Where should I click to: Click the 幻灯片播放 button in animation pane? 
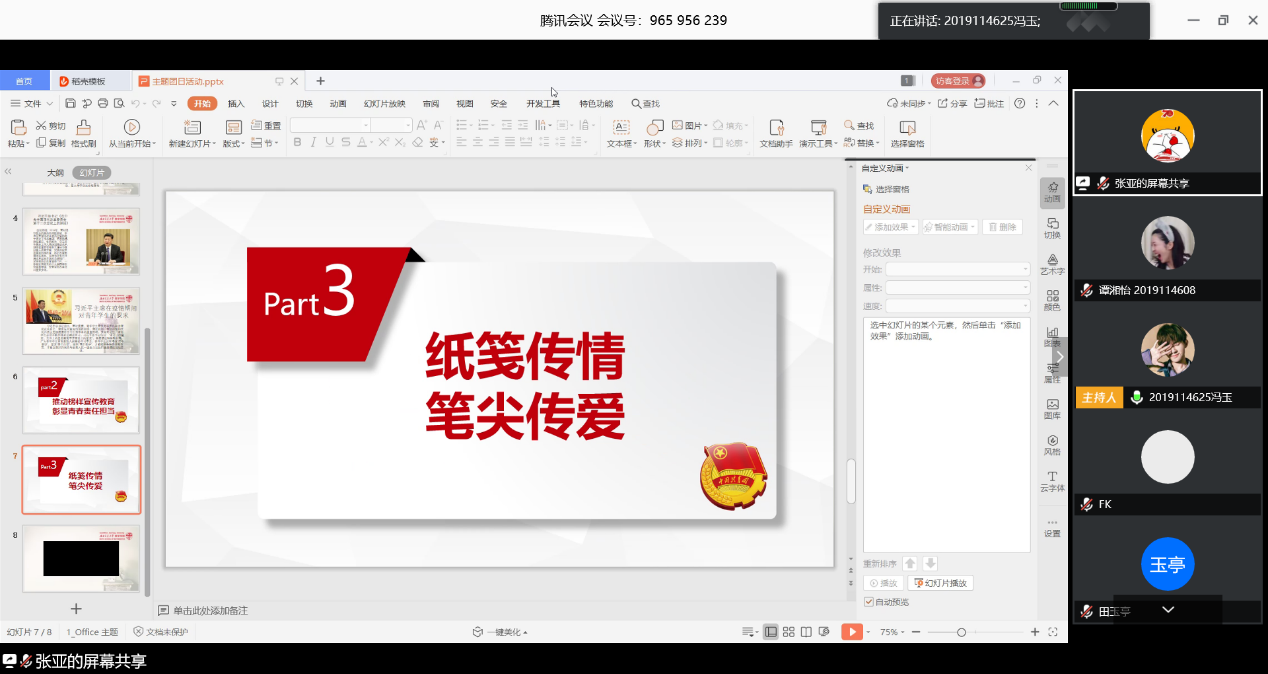click(940, 583)
